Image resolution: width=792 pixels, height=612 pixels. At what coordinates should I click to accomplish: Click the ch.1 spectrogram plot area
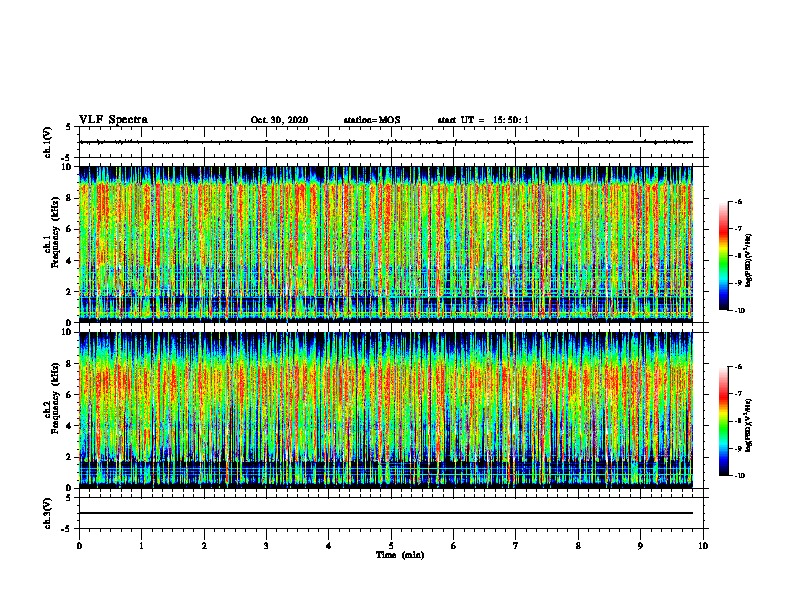[x=385, y=244]
